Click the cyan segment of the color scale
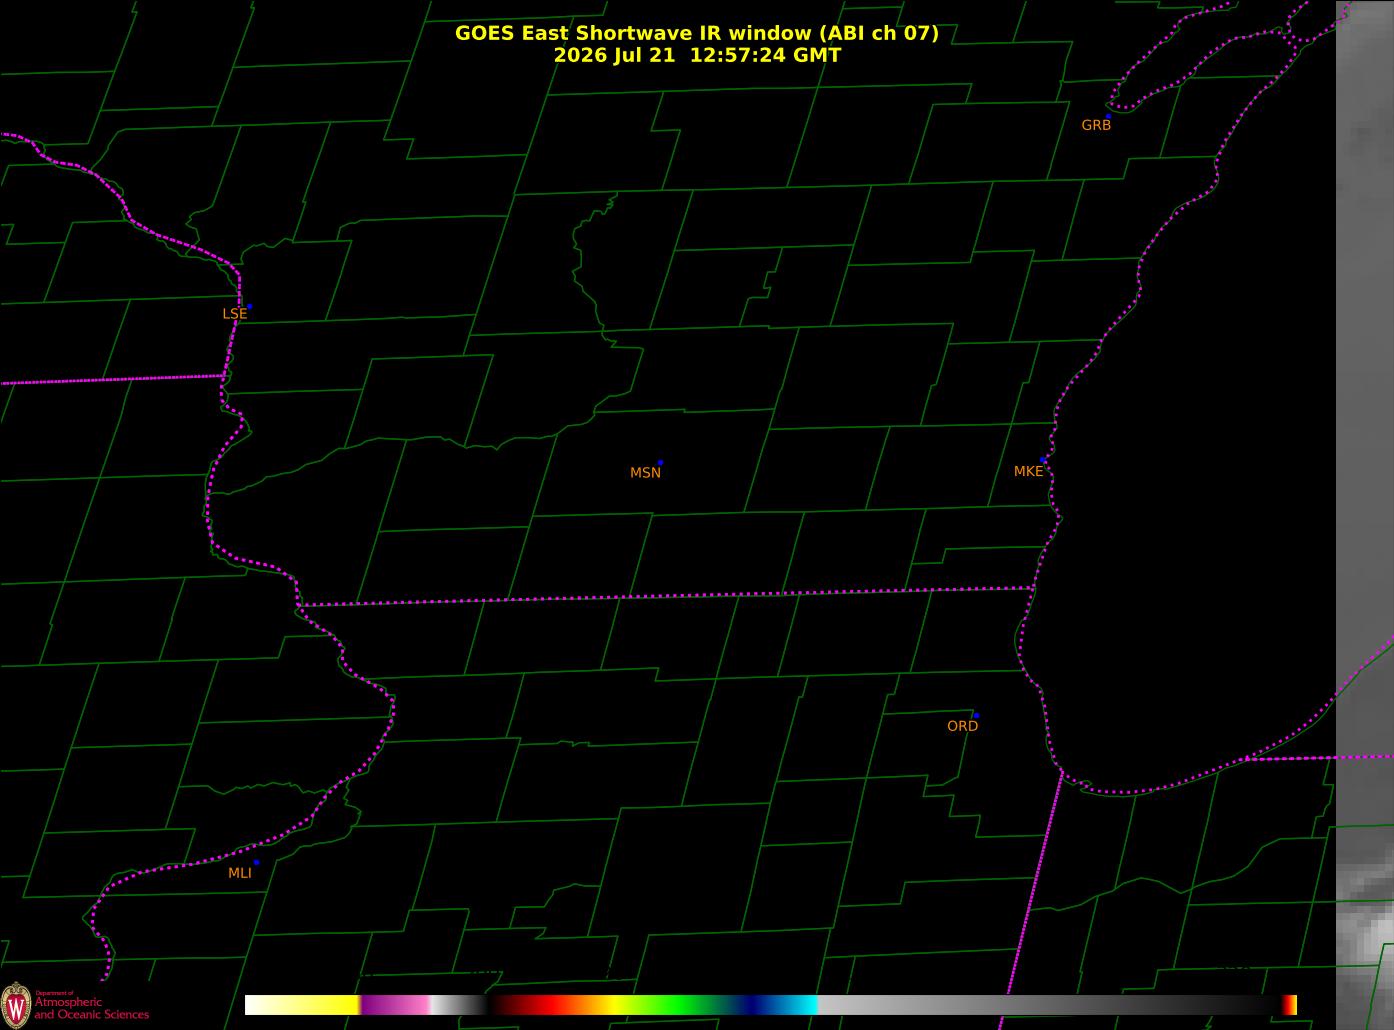Screen dimensions: 1394x1030 (795, 1005)
